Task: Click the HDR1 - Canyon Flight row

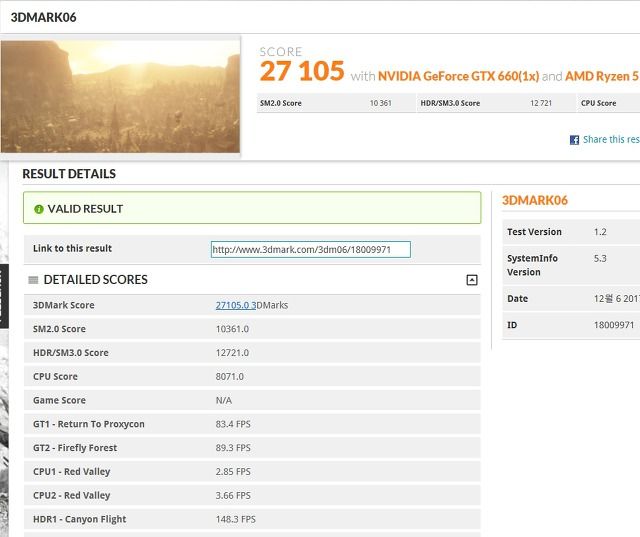Action: (252, 519)
